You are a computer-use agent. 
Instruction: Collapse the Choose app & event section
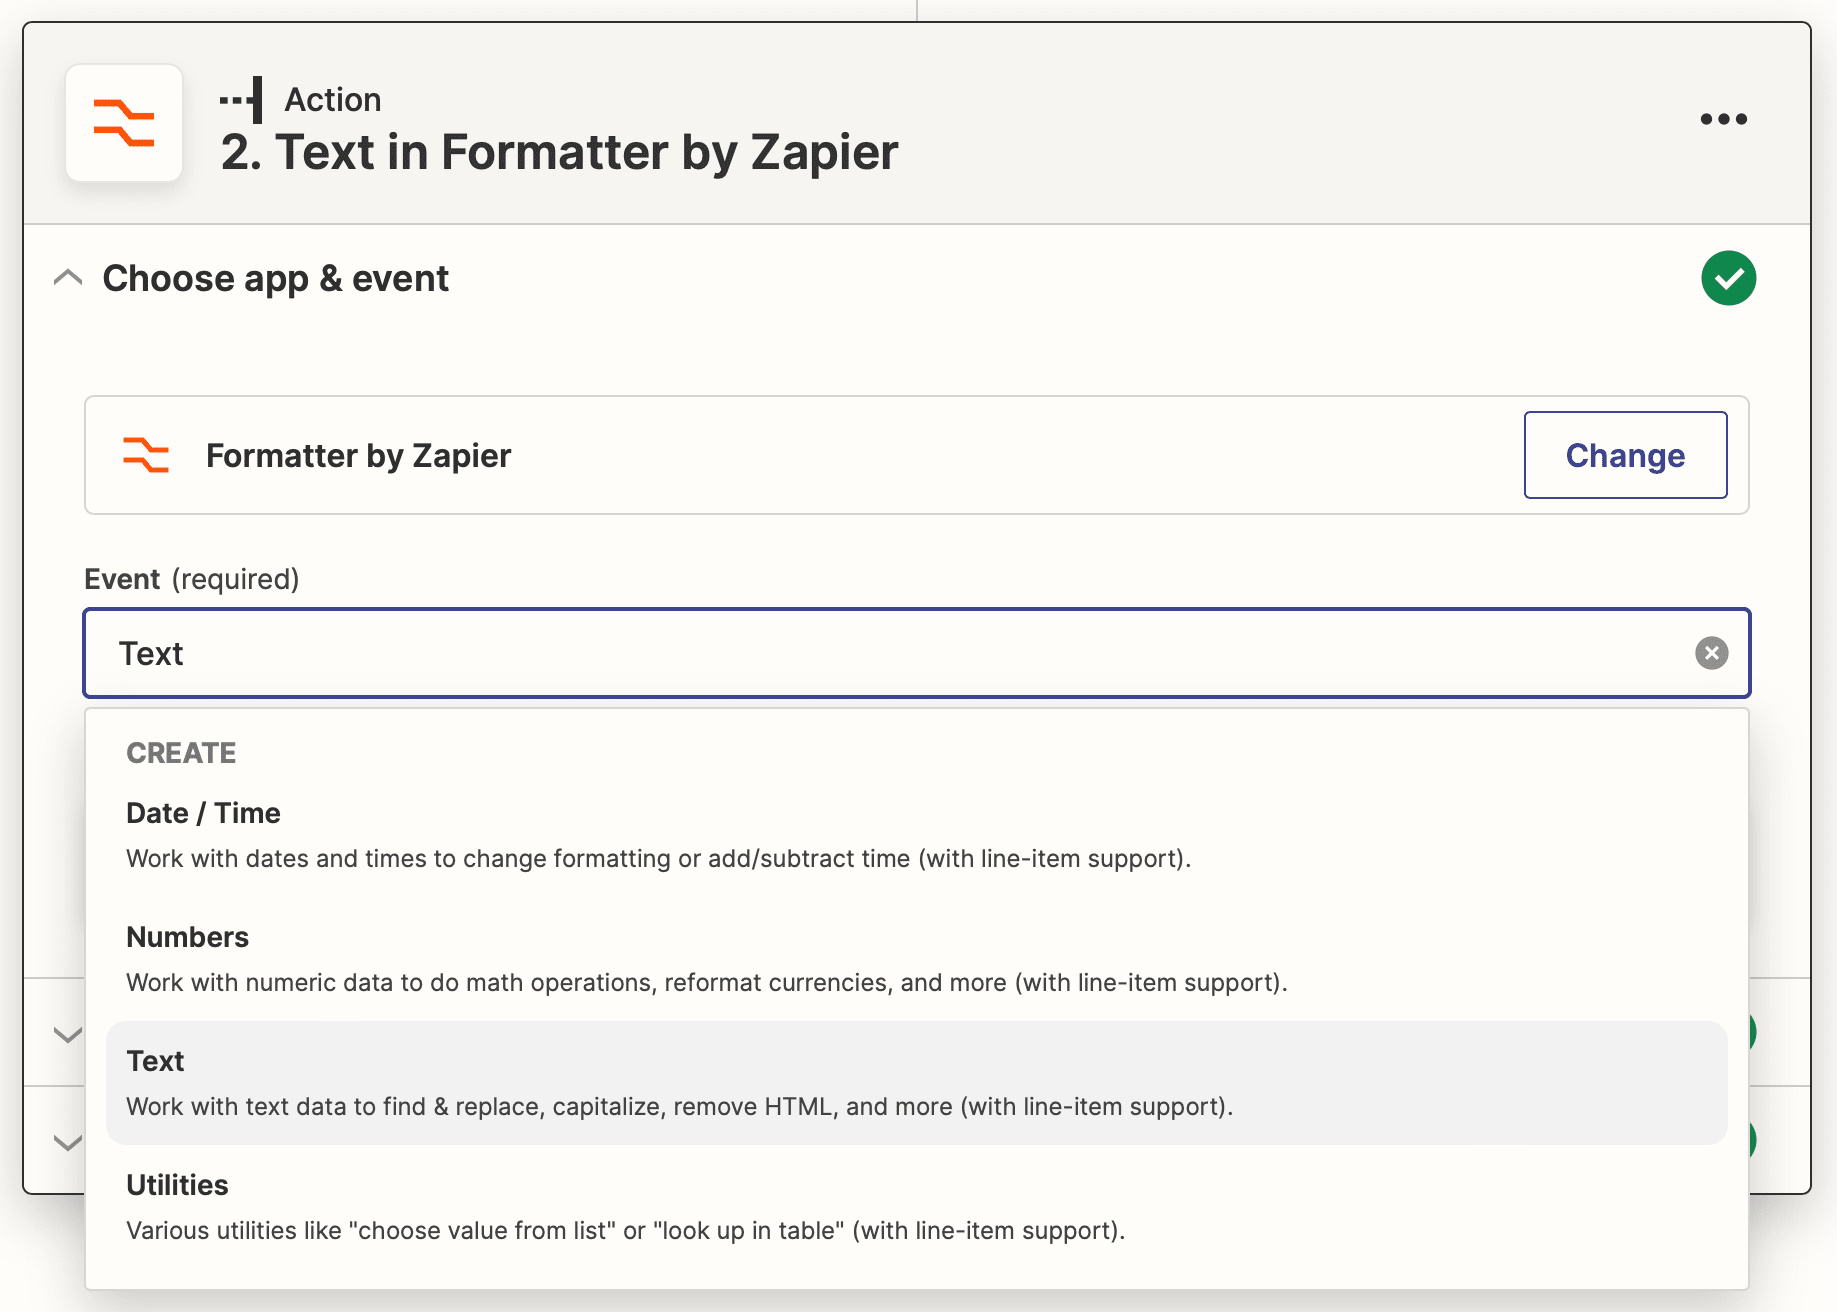[x=68, y=278]
